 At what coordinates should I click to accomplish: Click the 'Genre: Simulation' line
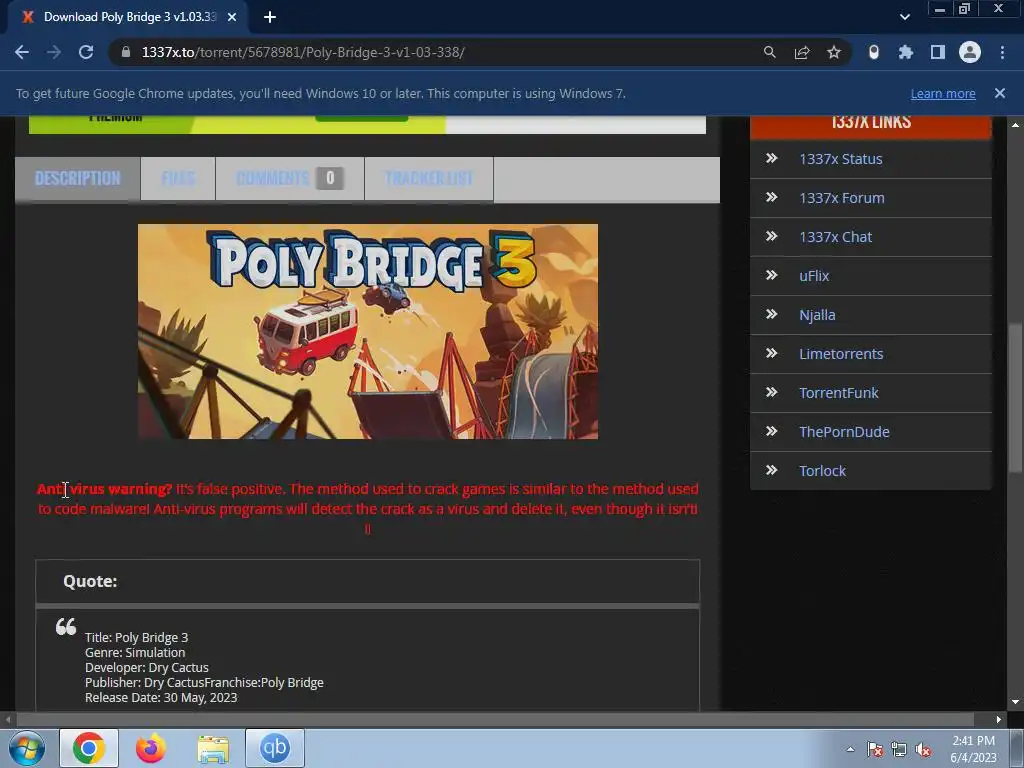pos(135,652)
